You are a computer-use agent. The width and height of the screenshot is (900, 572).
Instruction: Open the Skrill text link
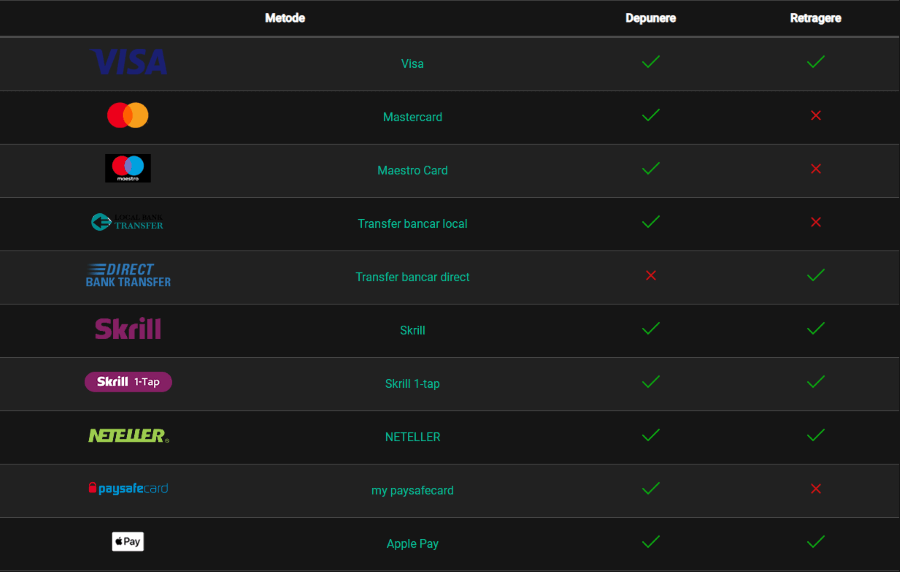click(x=413, y=330)
